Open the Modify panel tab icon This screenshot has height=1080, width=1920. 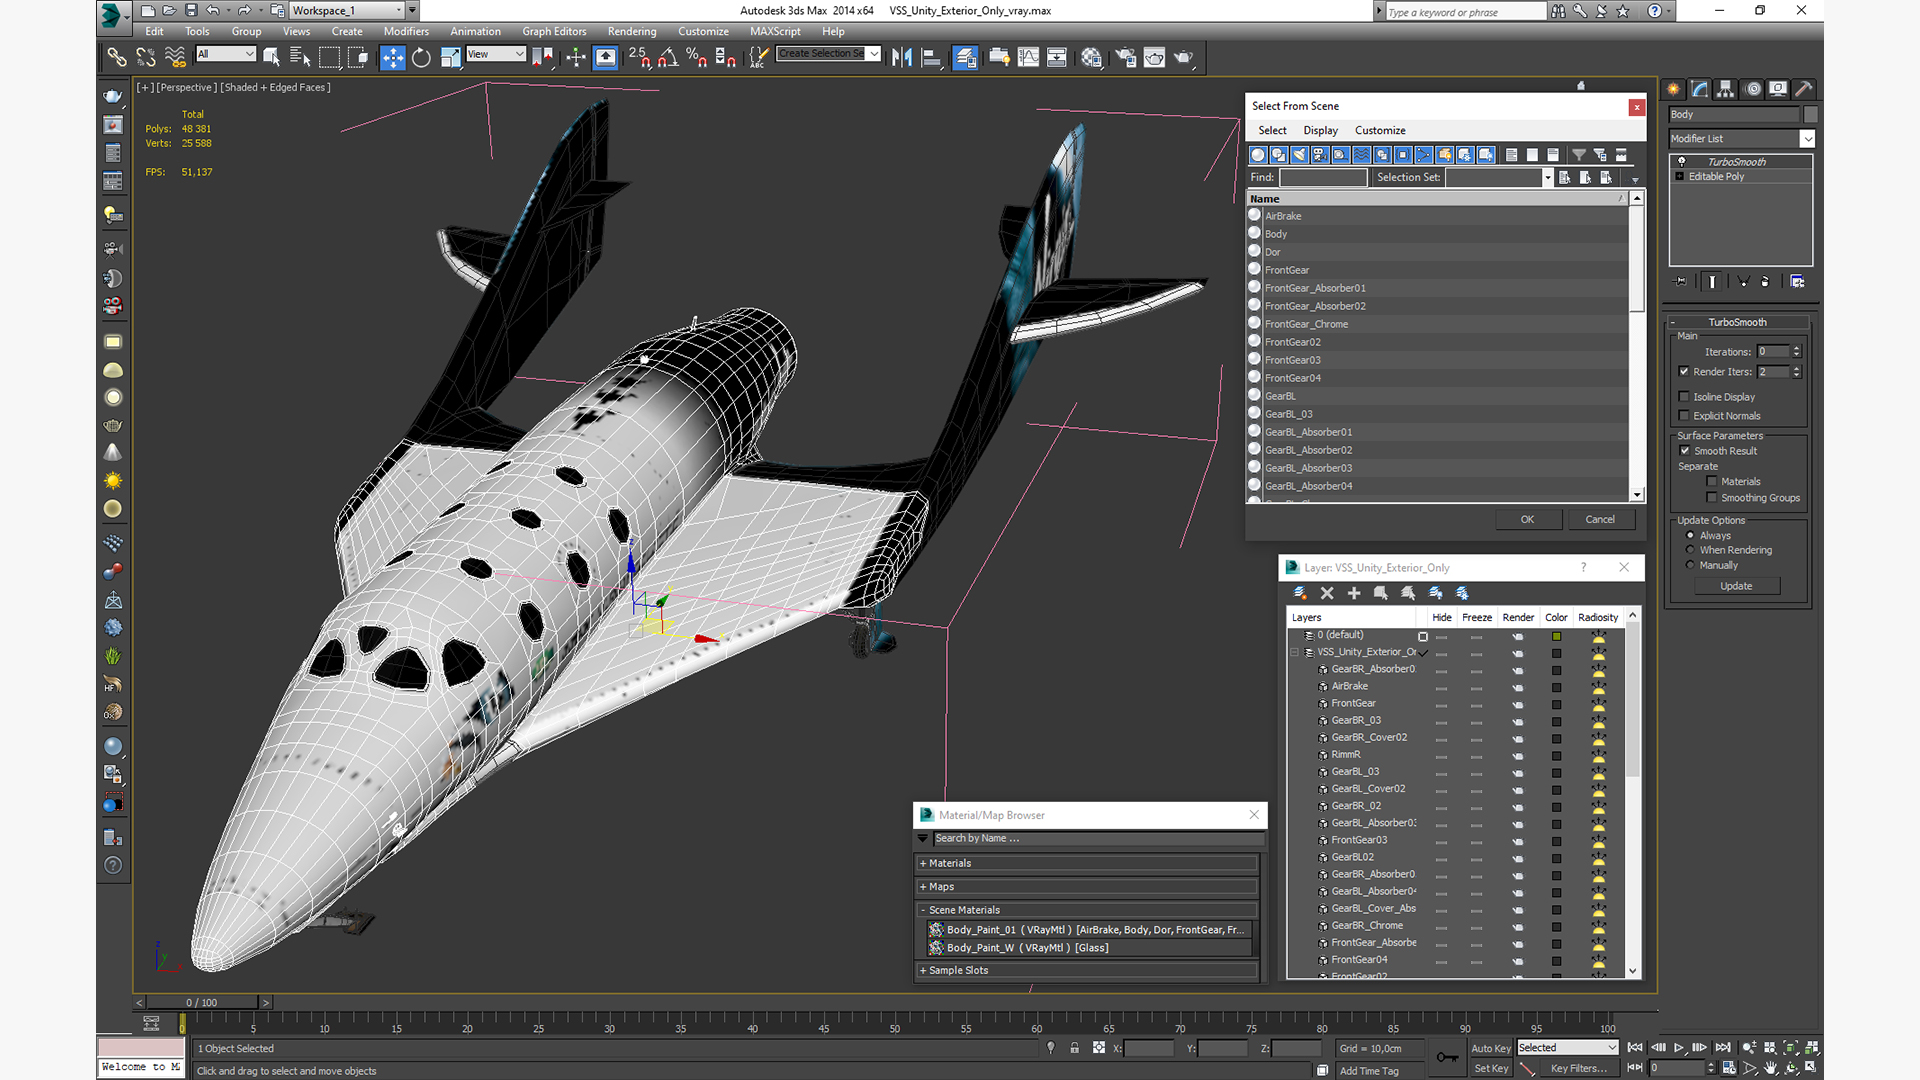click(x=1700, y=88)
